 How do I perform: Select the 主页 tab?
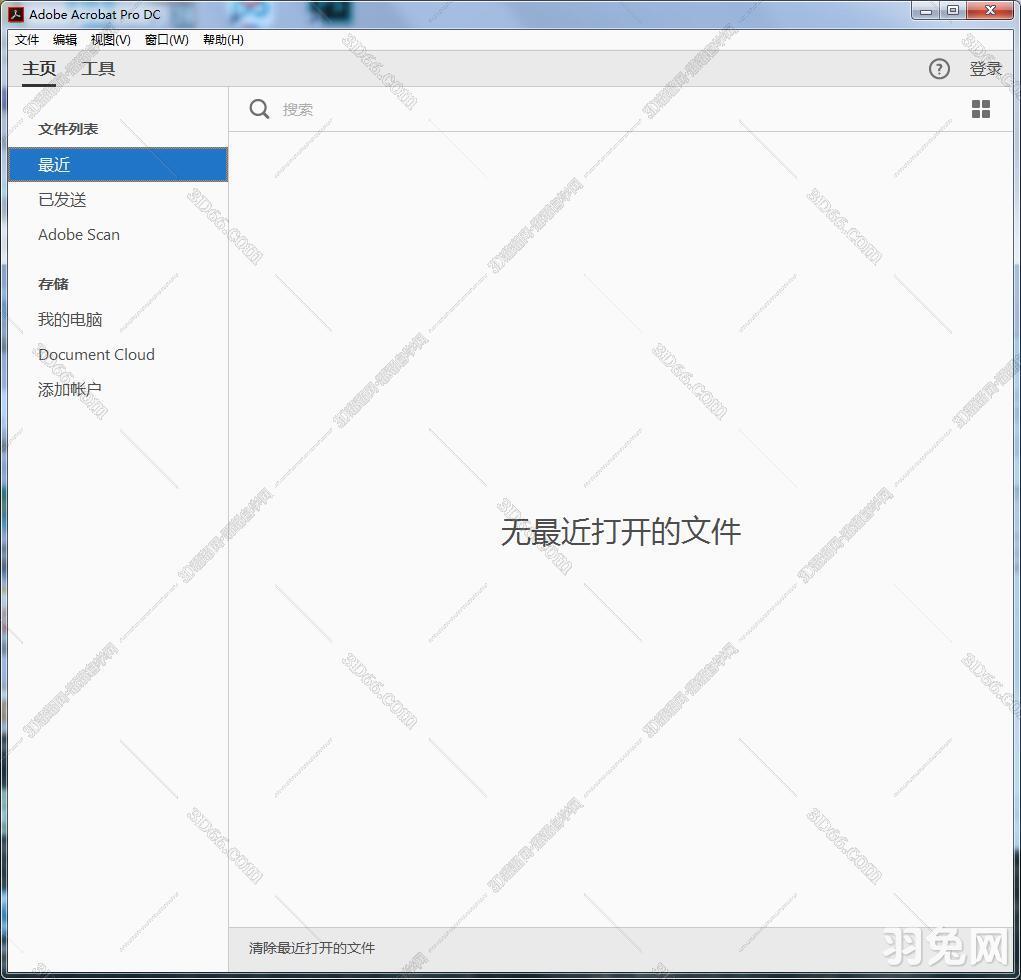coord(39,69)
